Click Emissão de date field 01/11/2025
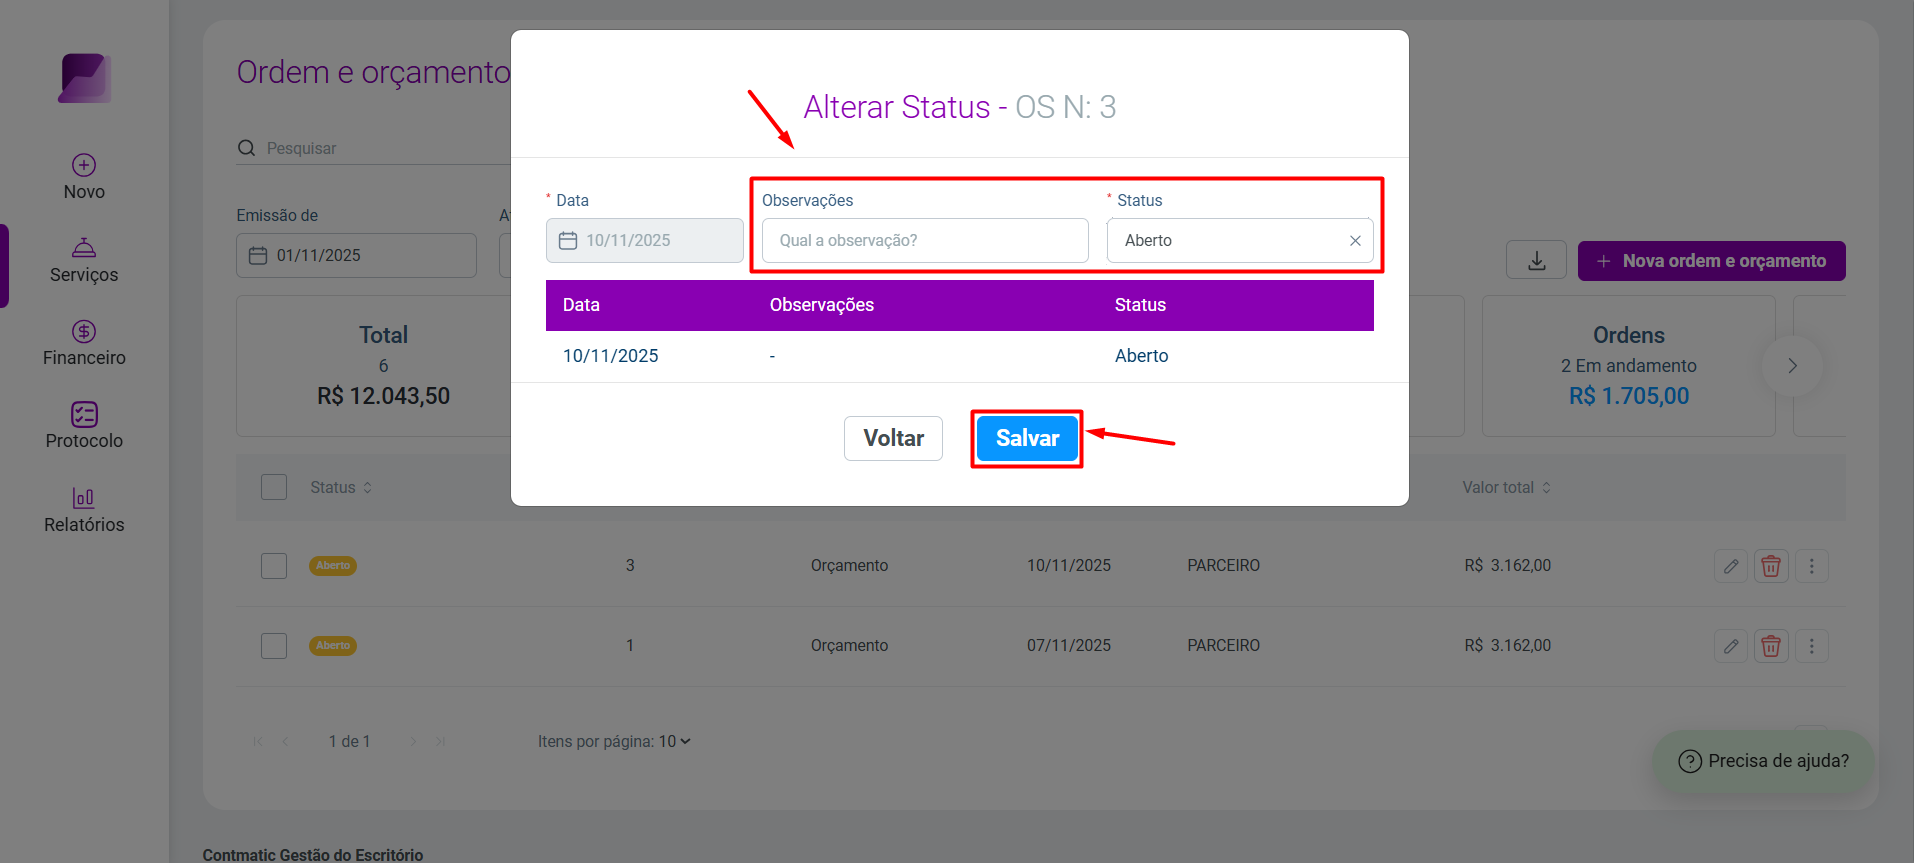 coord(356,256)
